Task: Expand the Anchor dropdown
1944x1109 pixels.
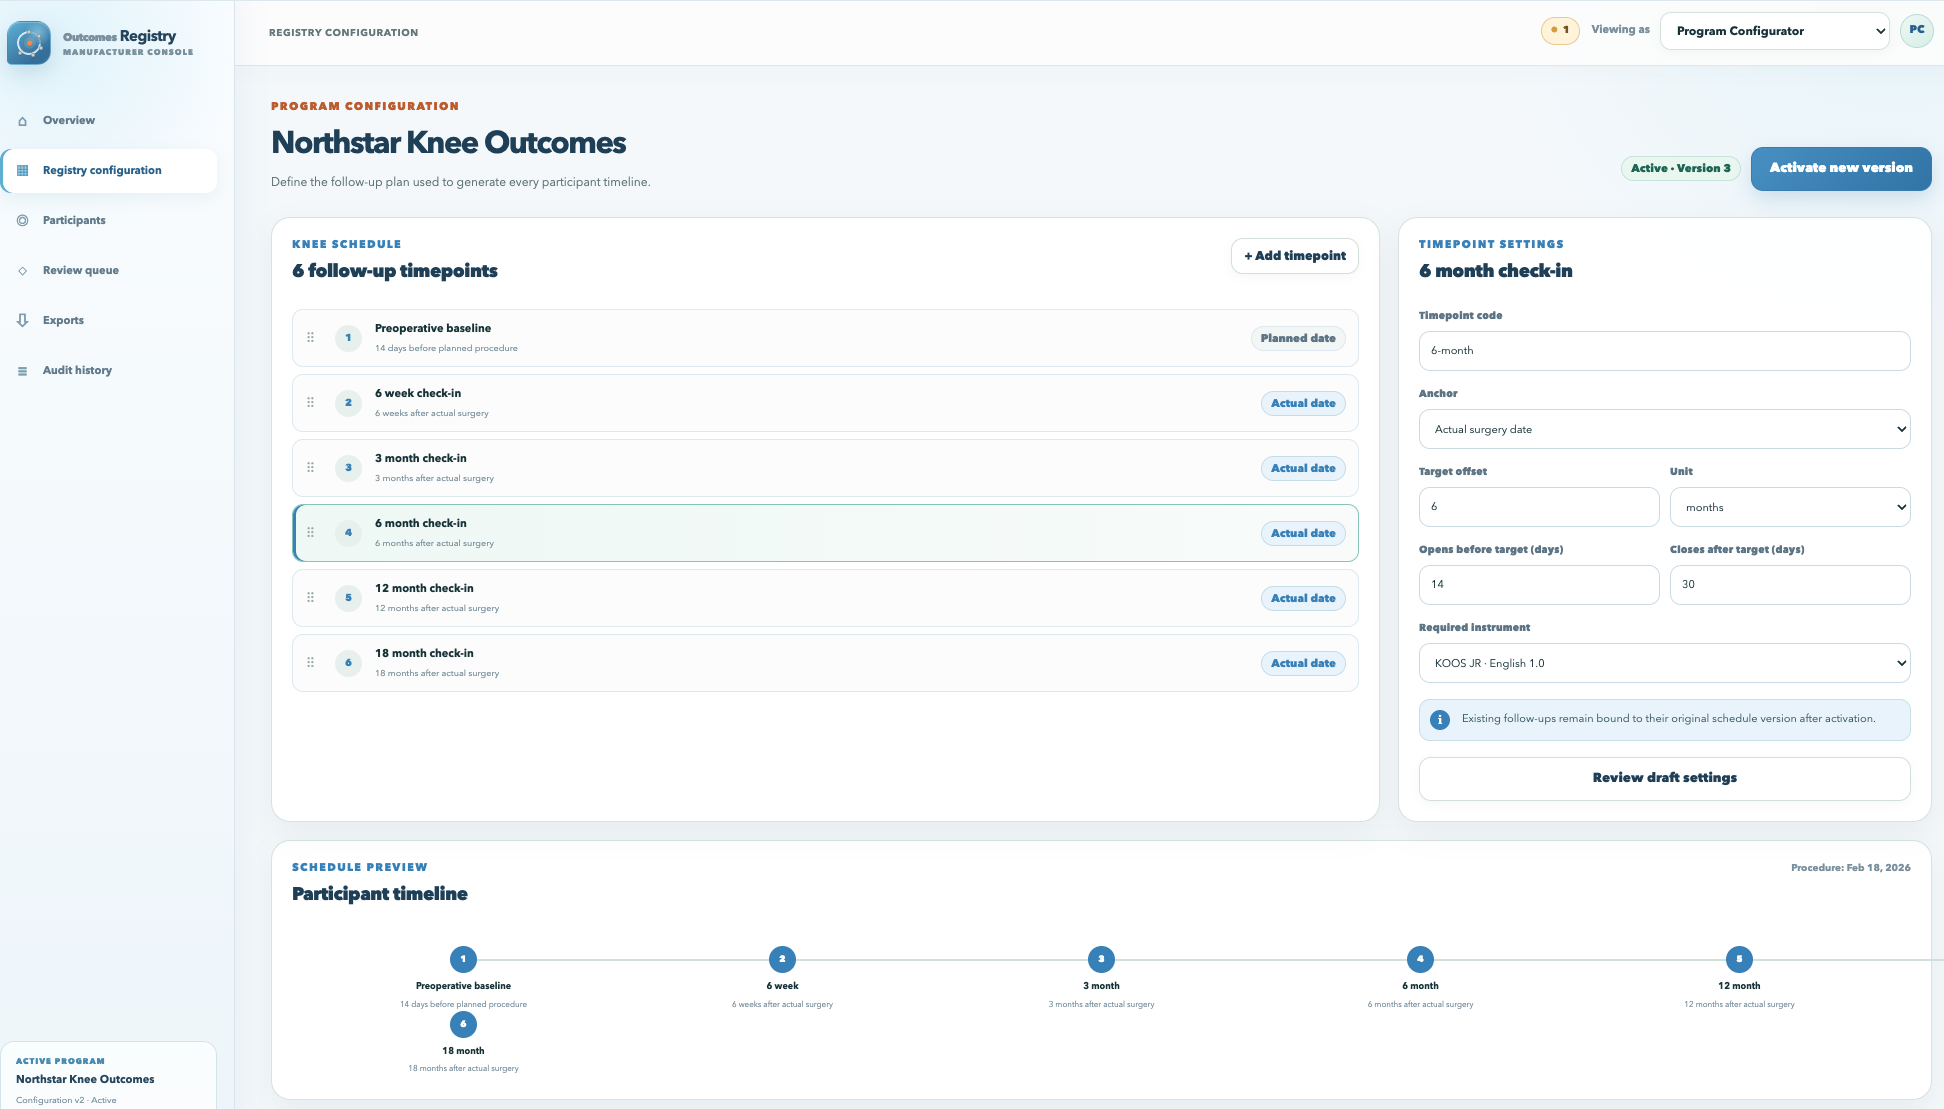Action: coord(1664,429)
